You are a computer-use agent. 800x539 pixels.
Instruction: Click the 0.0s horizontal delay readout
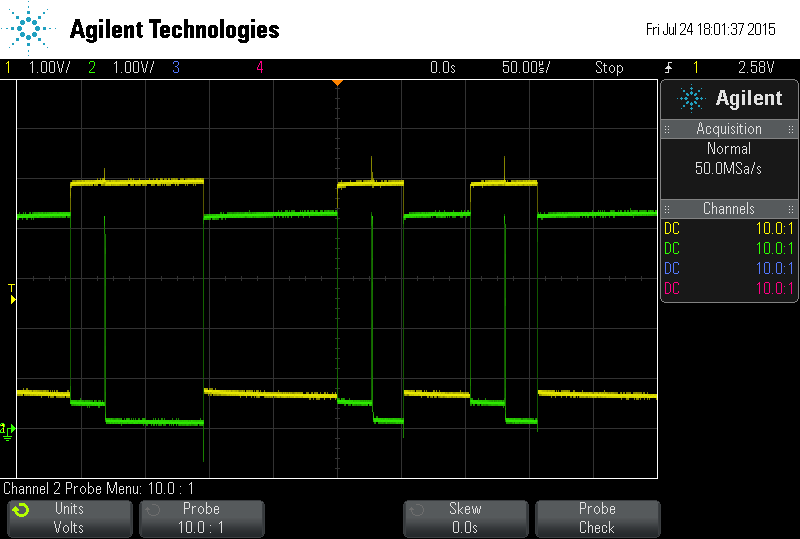(442, 67)
